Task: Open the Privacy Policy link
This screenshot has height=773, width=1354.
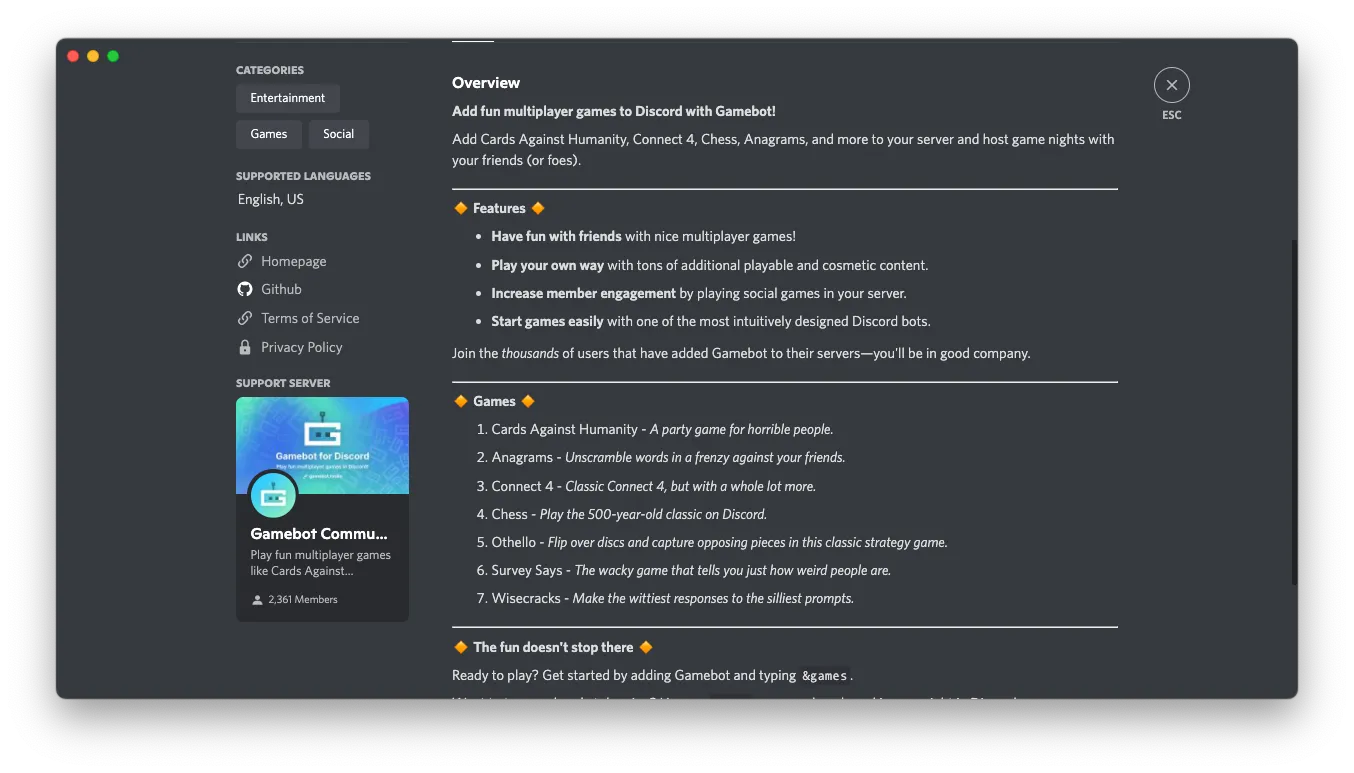Action: point(302,347)
